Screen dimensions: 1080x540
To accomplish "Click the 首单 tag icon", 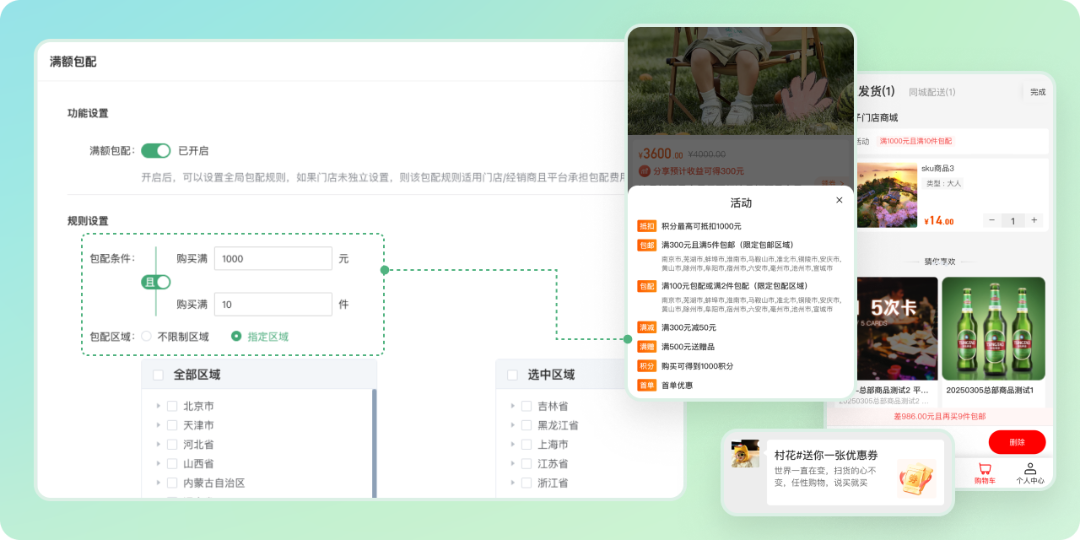I will point(647,385).
